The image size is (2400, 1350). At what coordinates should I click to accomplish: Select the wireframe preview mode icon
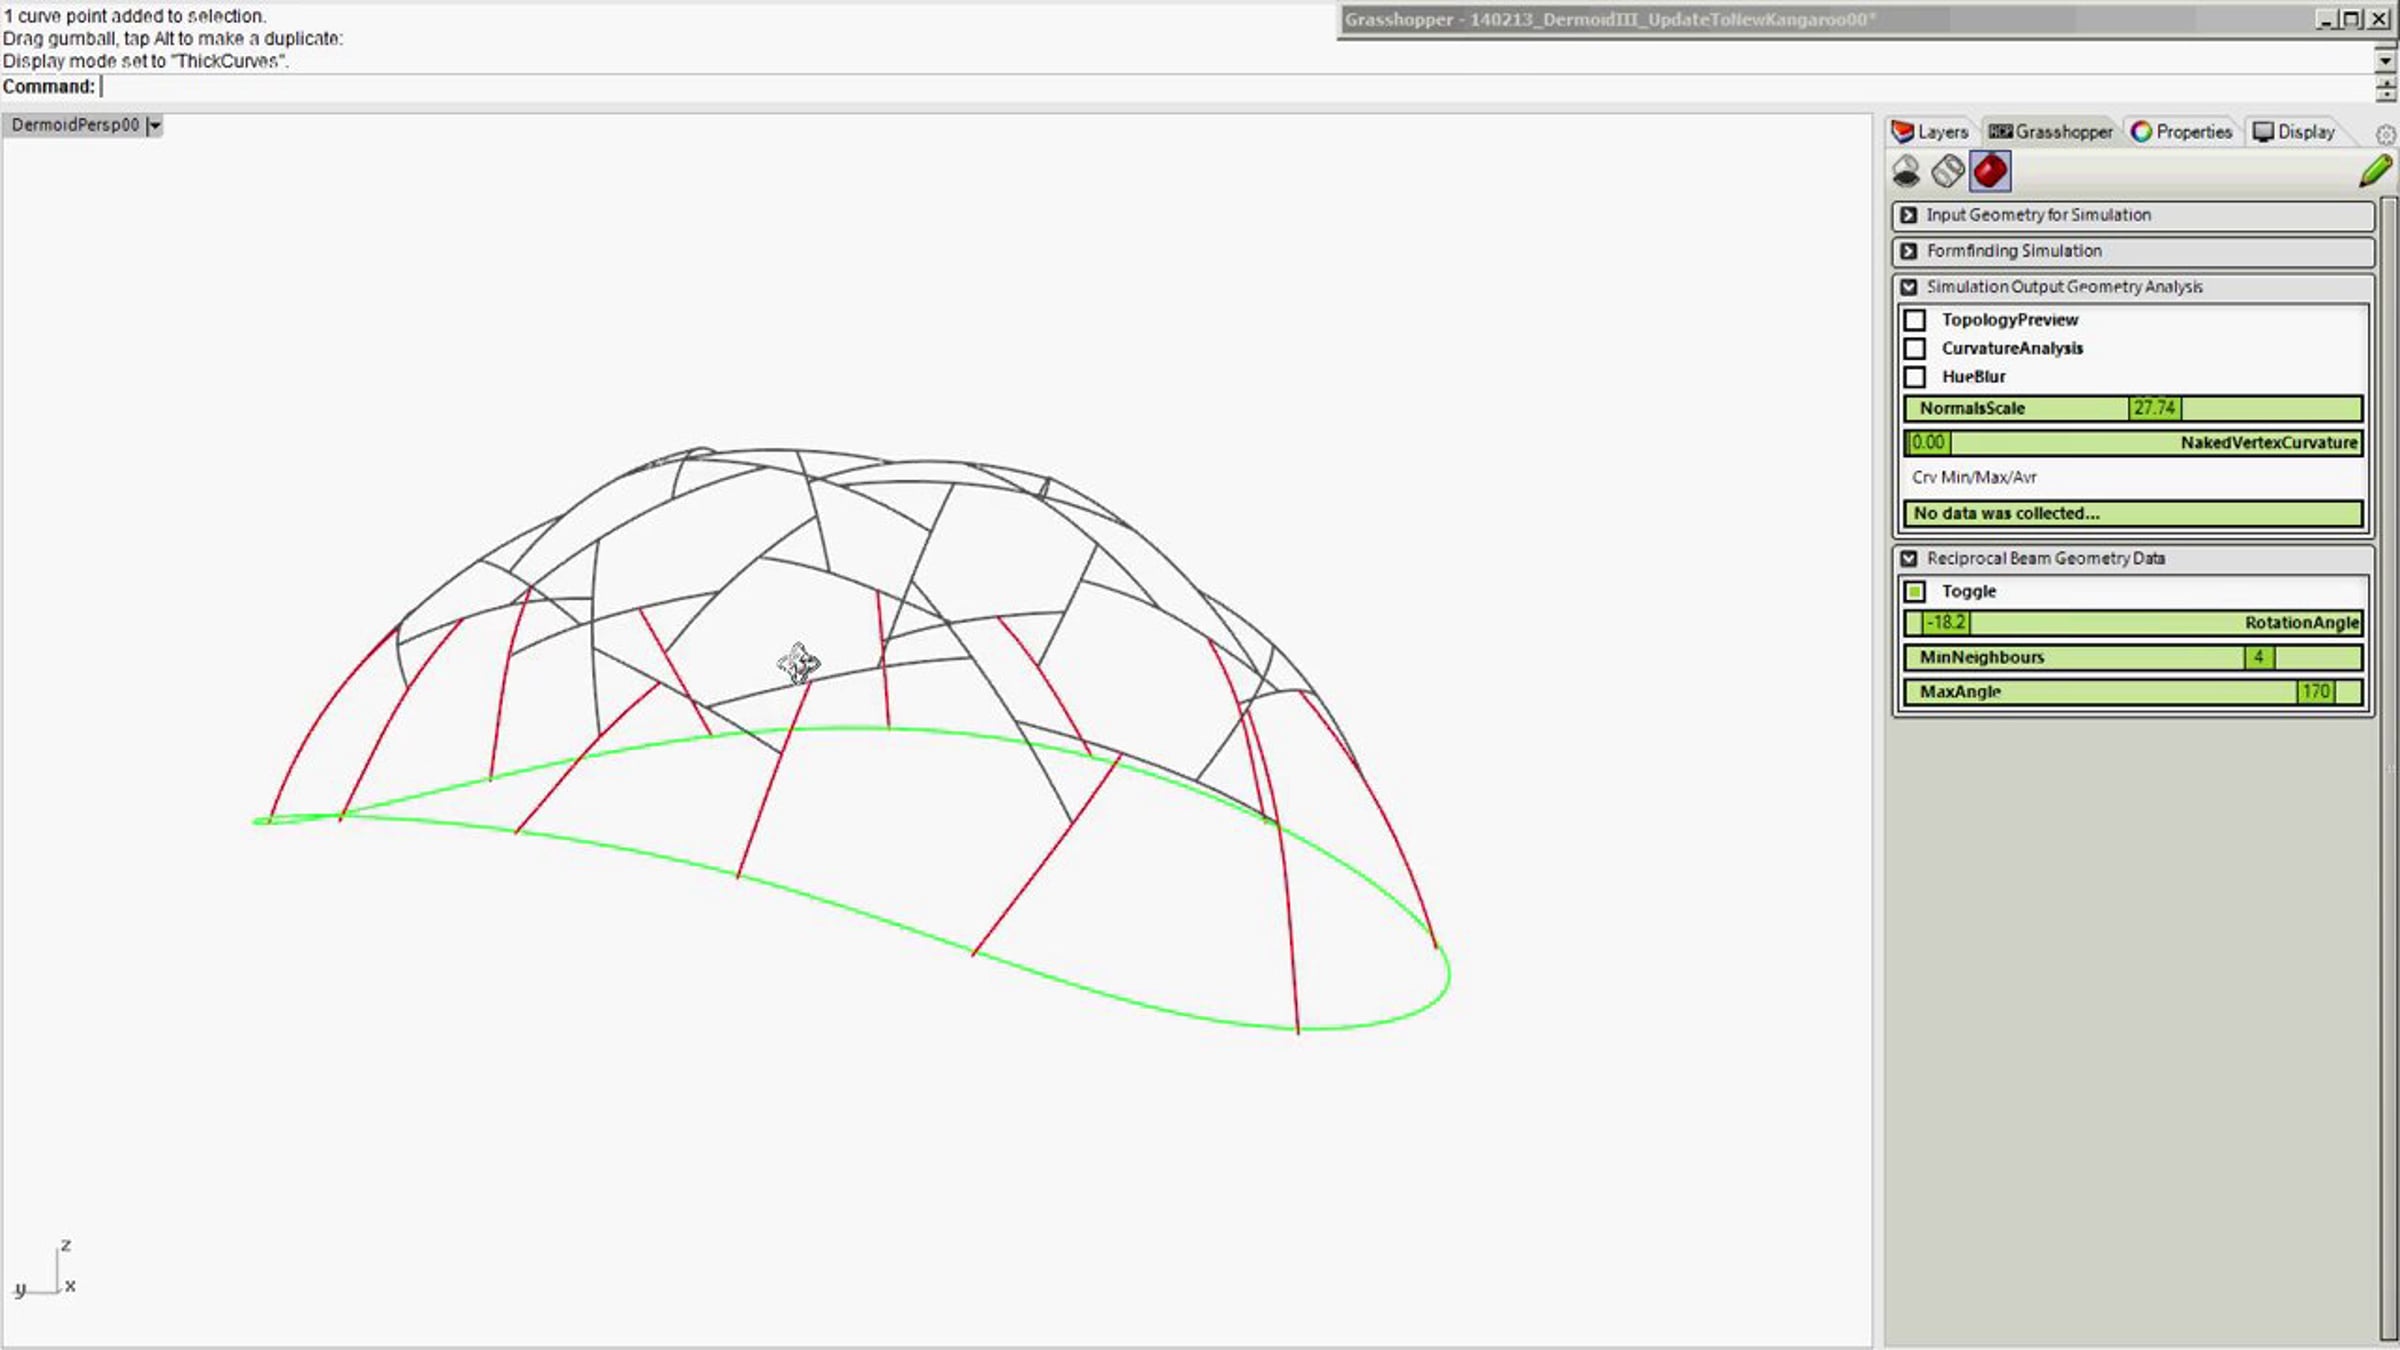[x=1948, y=171]
